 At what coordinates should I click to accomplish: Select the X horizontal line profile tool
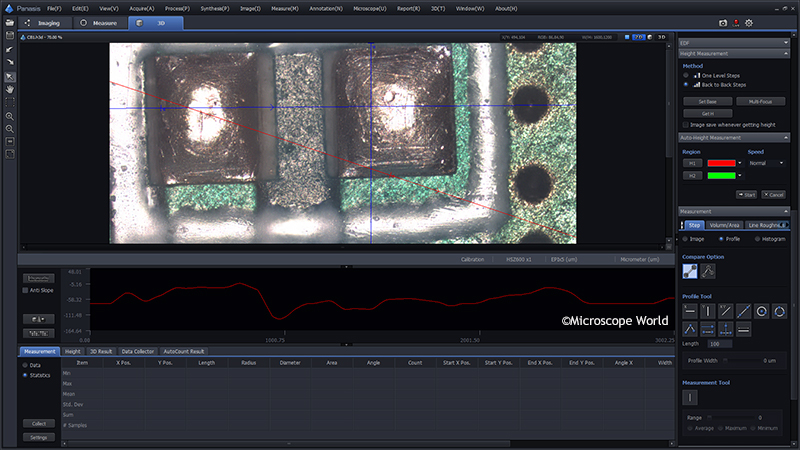(x=690, y=311)
